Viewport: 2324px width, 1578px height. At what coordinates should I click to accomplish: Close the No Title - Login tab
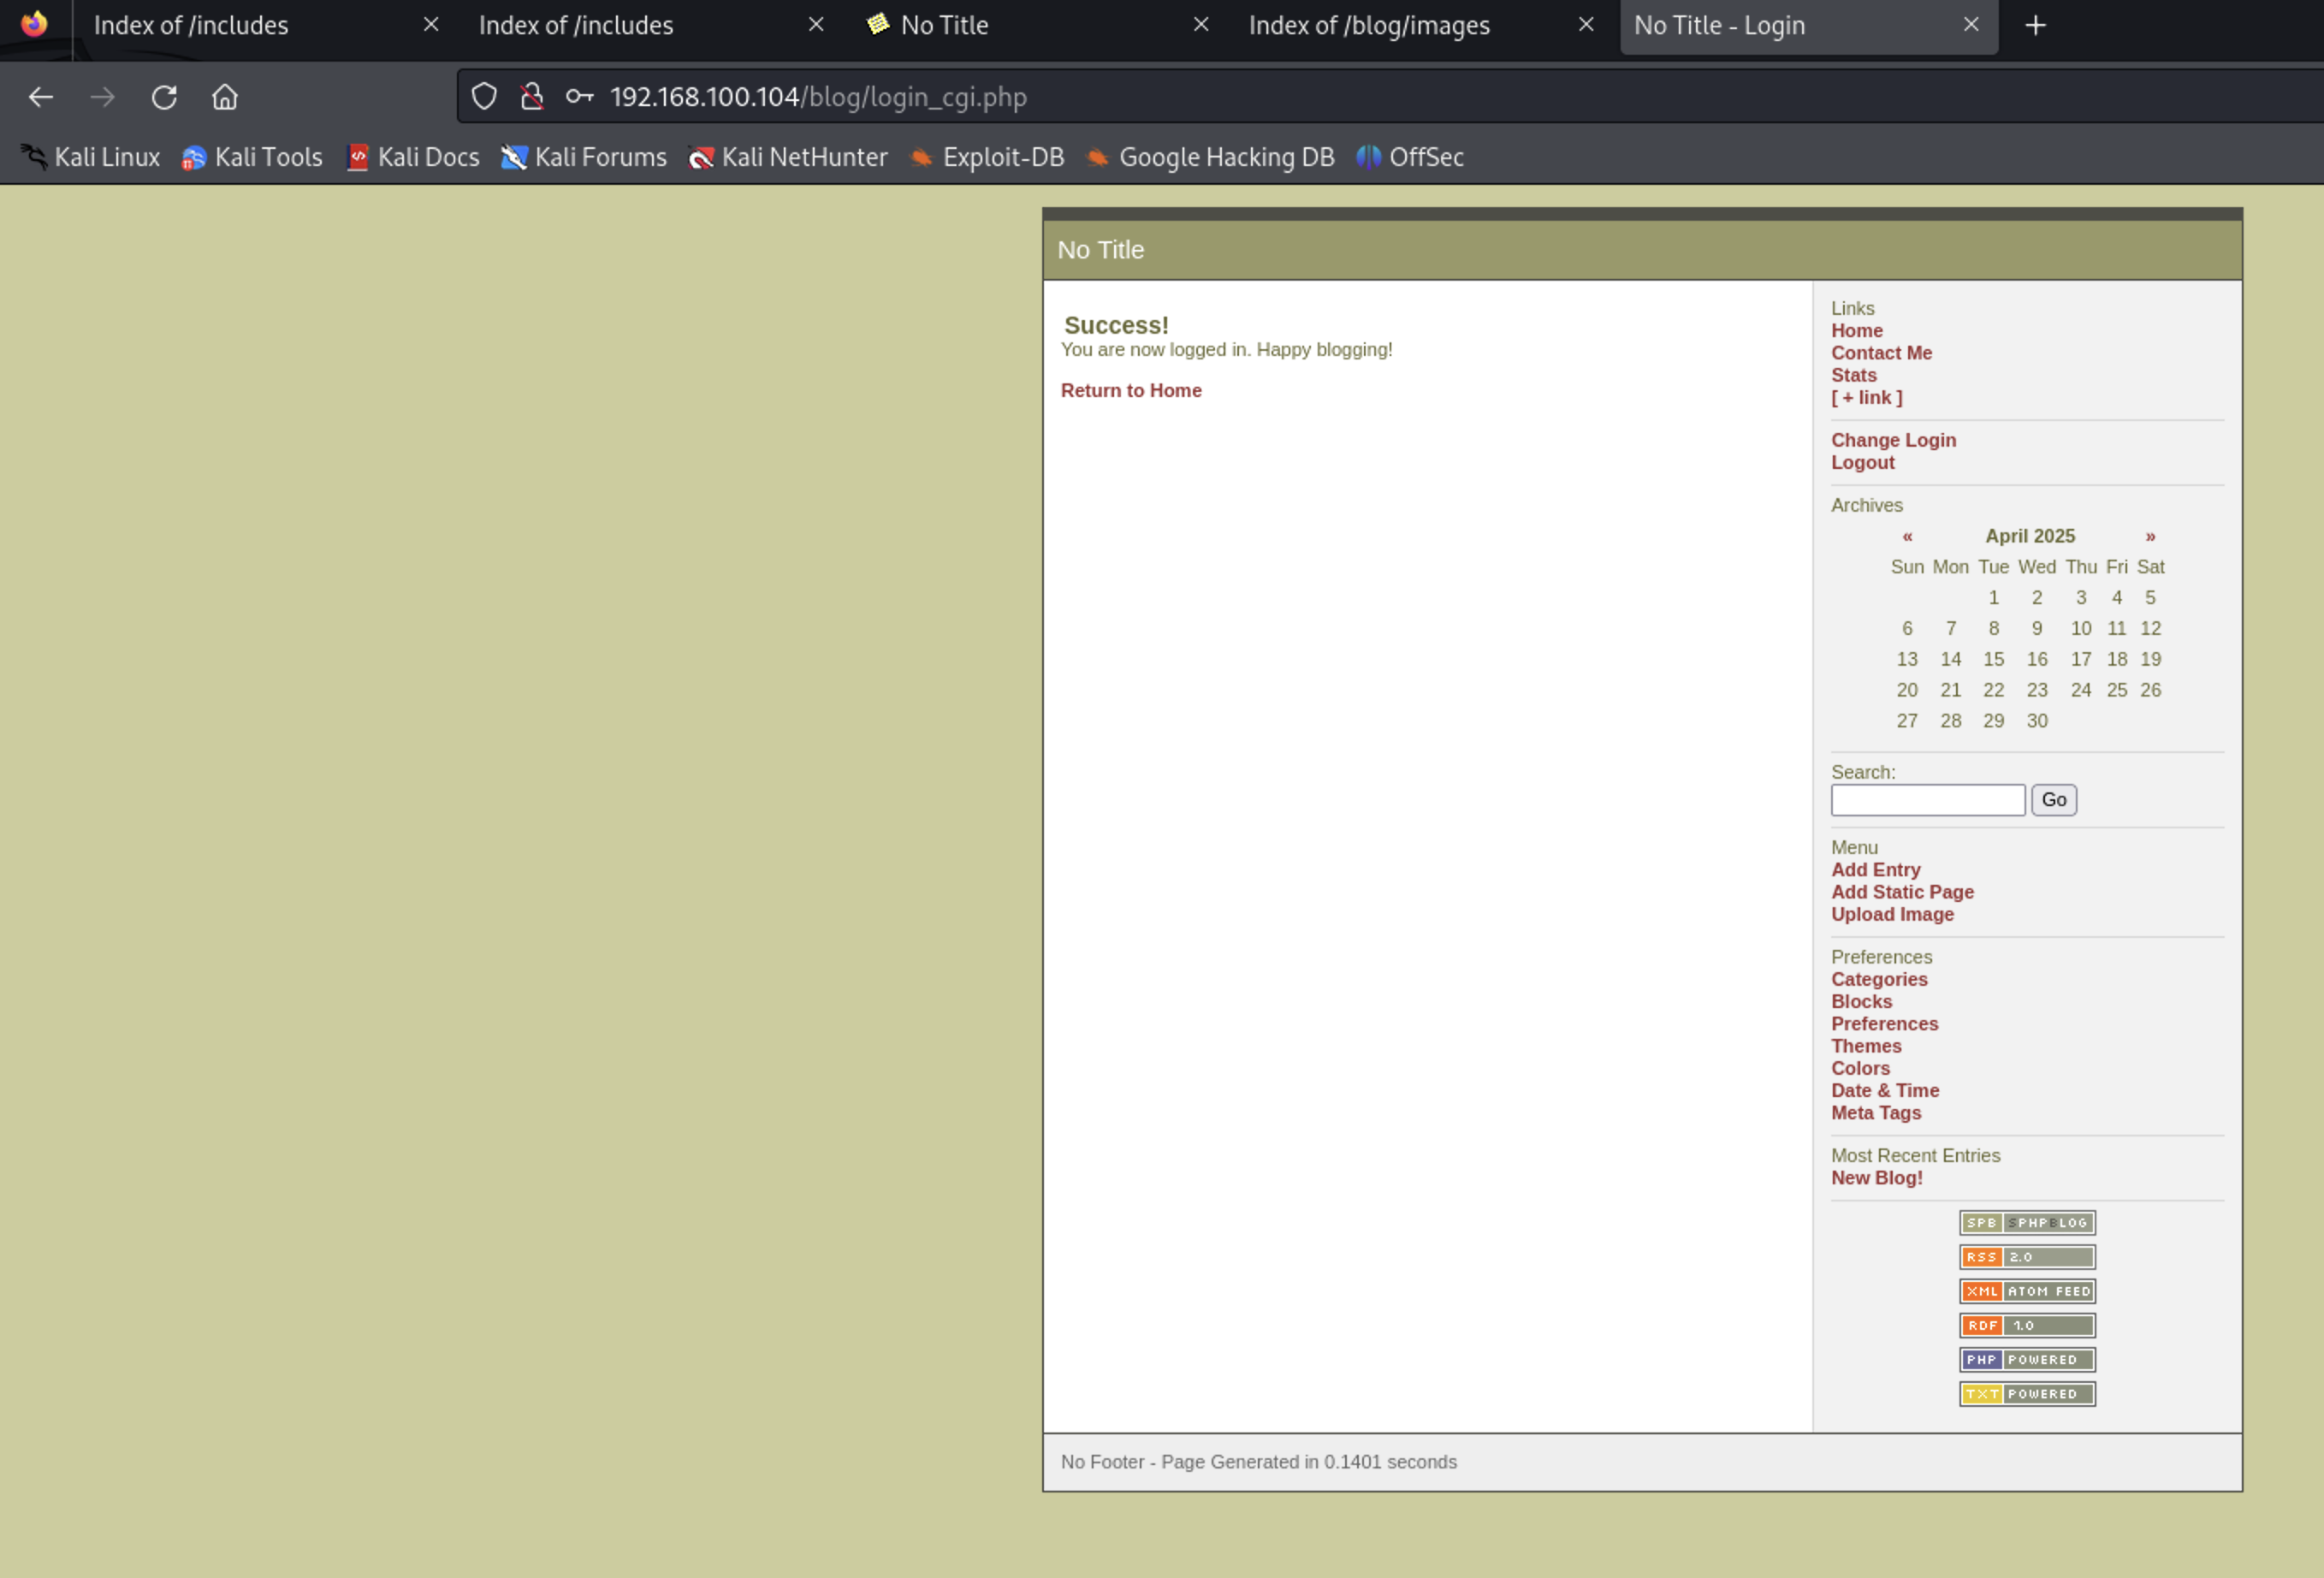[x=1971, y=25]
